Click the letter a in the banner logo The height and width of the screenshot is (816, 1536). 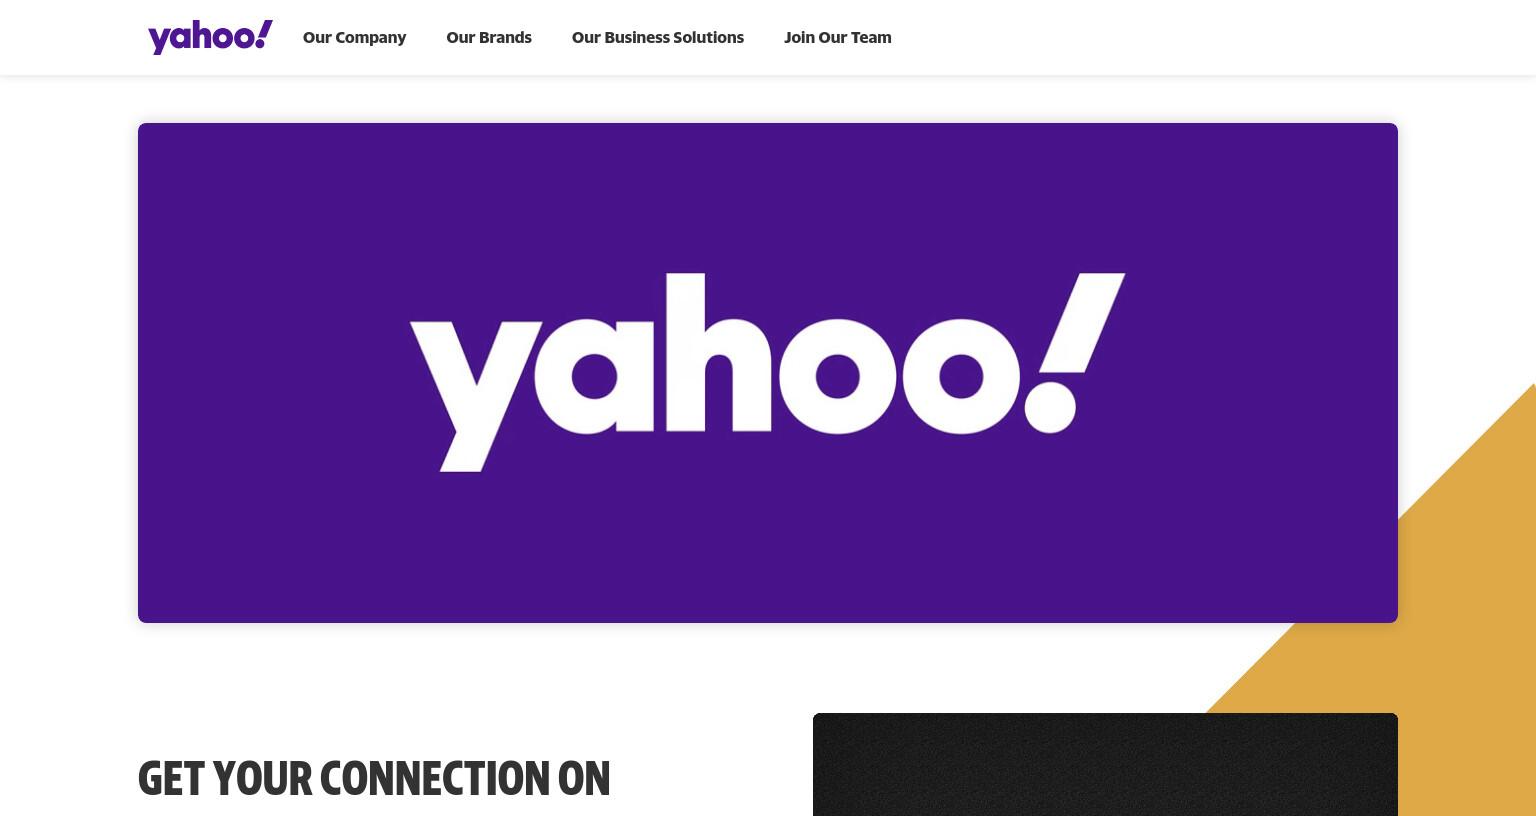(x=593, y=375)
